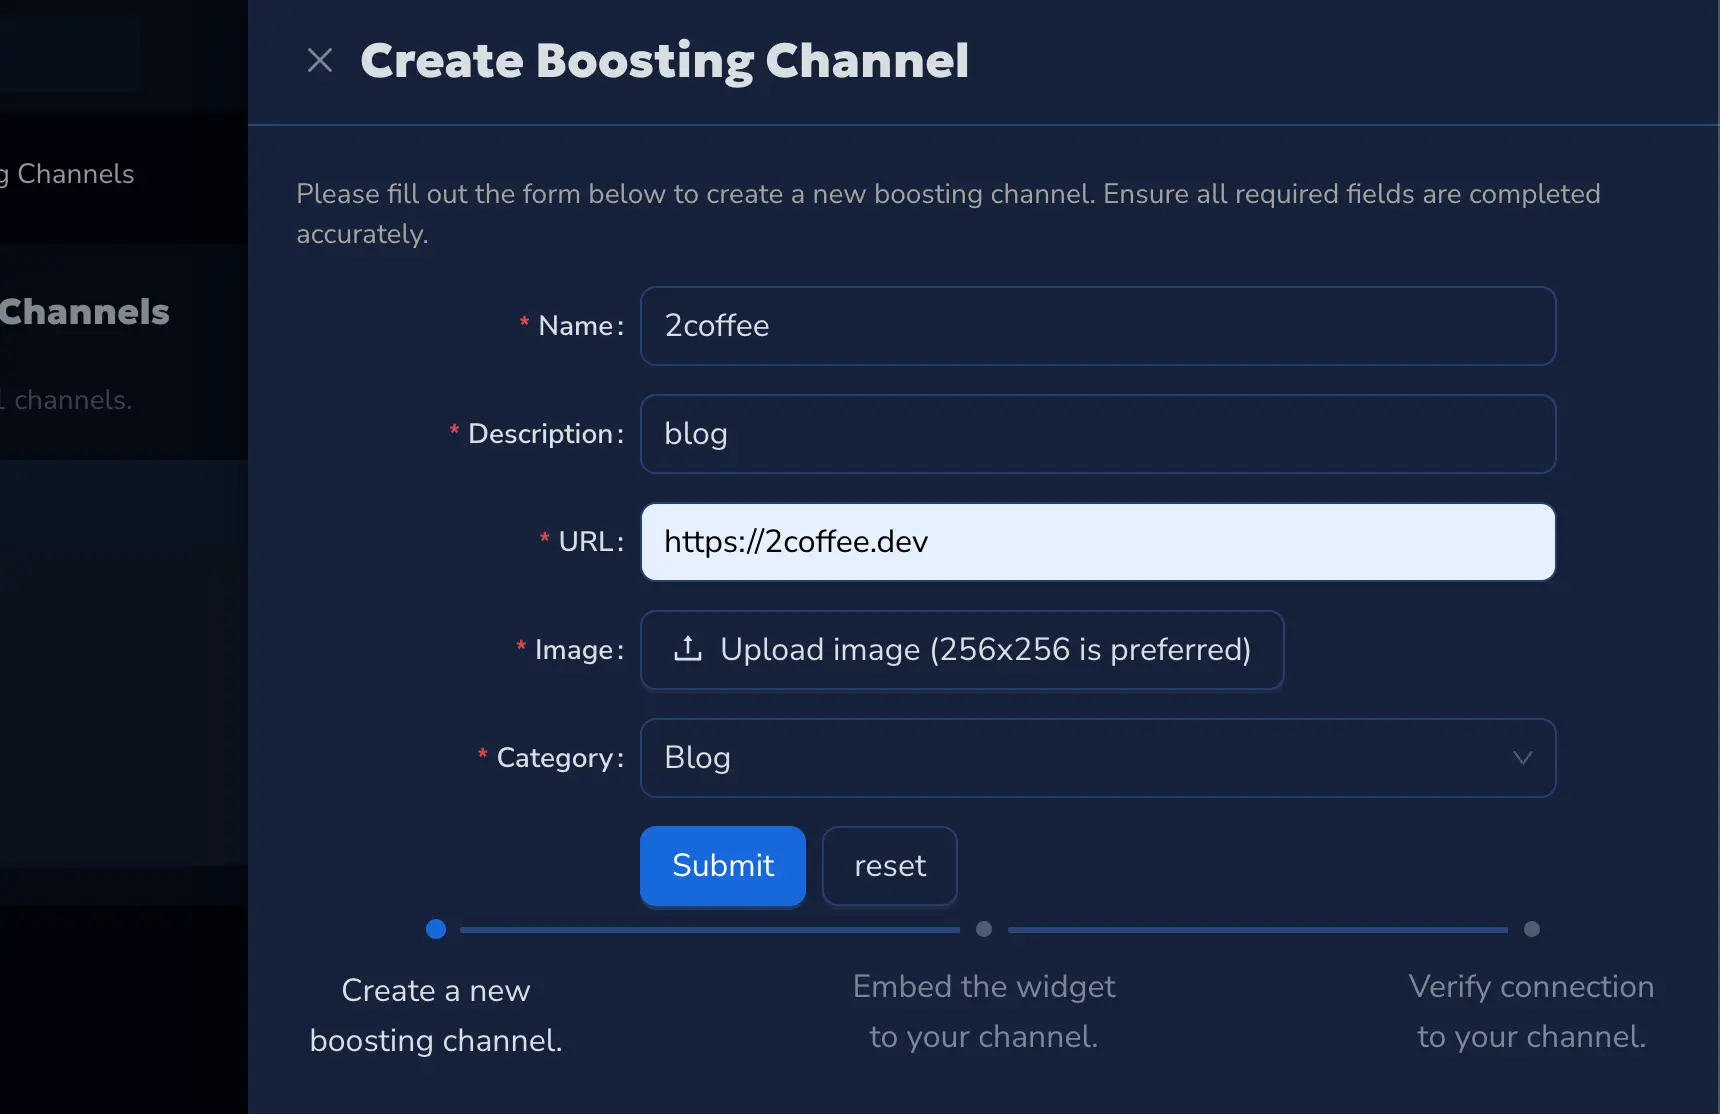Reset the boosting channel form
This screenshot has width=1720, height=1114.
pos(889,866)
